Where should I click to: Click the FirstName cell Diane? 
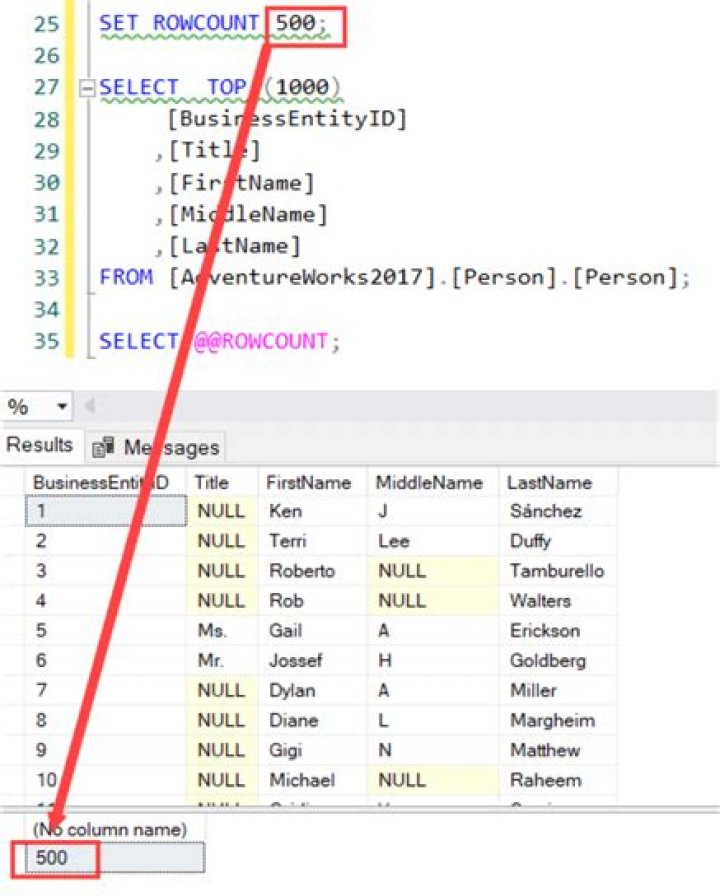(313, 720)
